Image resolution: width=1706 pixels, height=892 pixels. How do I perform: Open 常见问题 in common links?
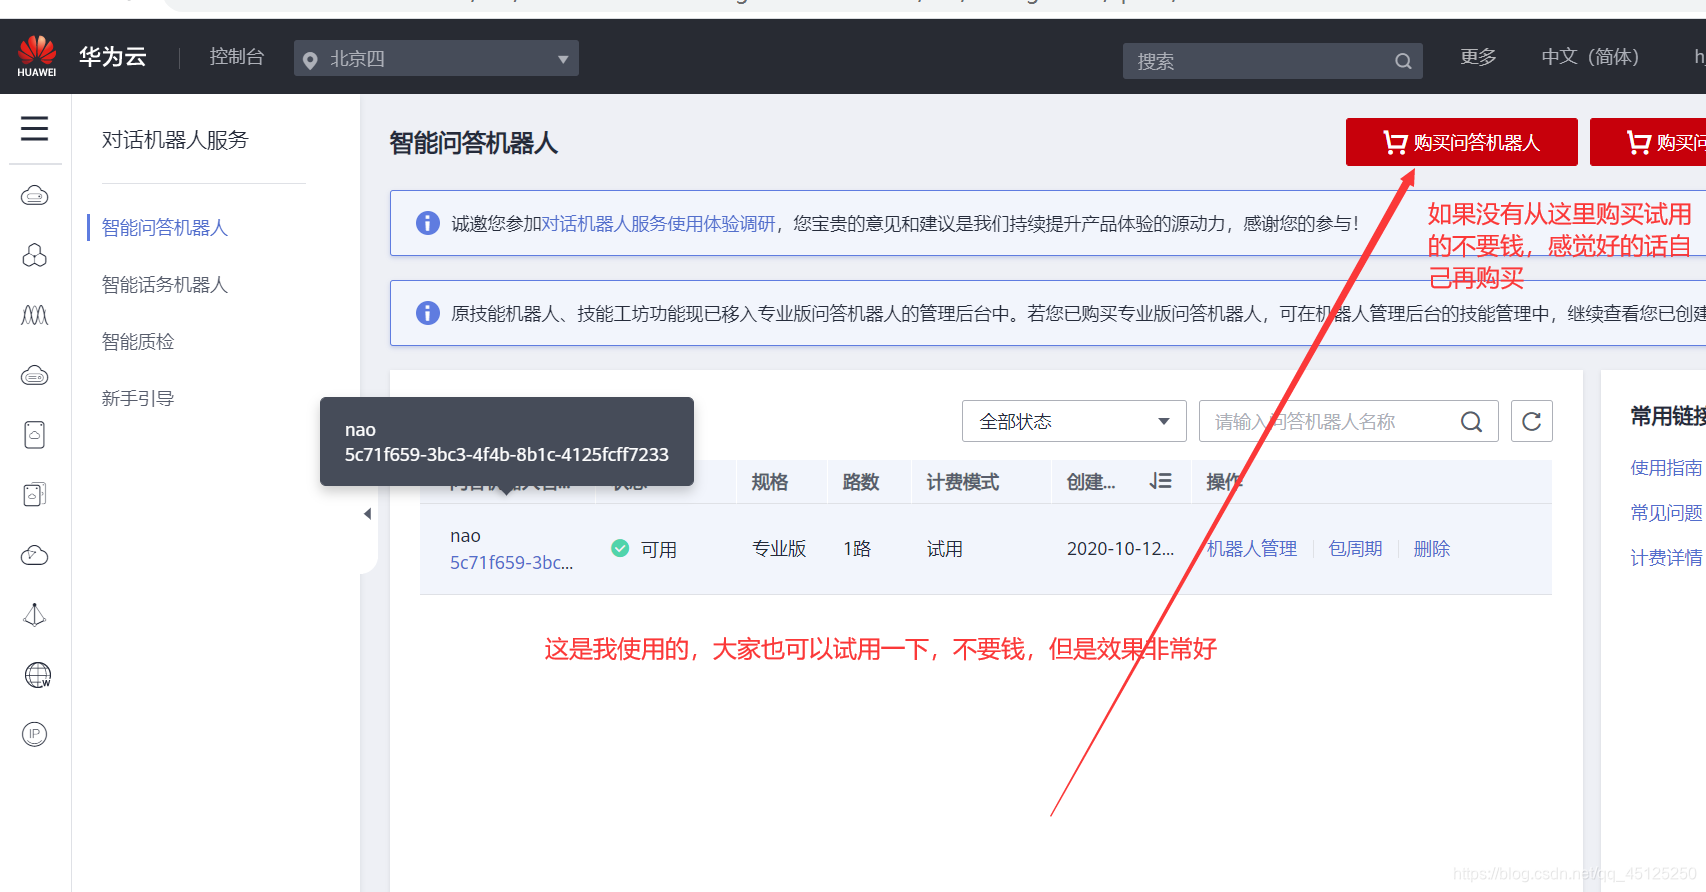tap(1666, 513)
